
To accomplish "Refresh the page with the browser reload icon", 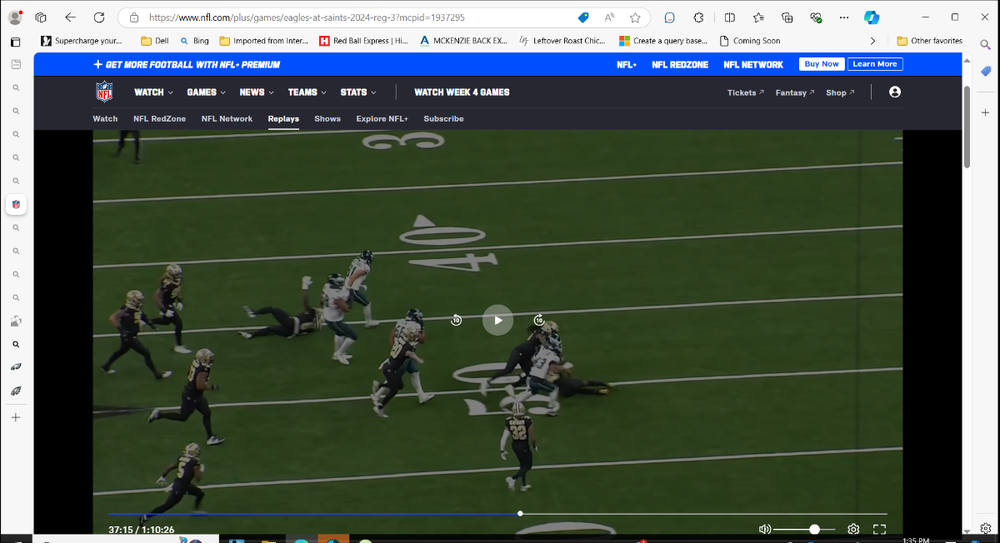I will coord(99,17).
